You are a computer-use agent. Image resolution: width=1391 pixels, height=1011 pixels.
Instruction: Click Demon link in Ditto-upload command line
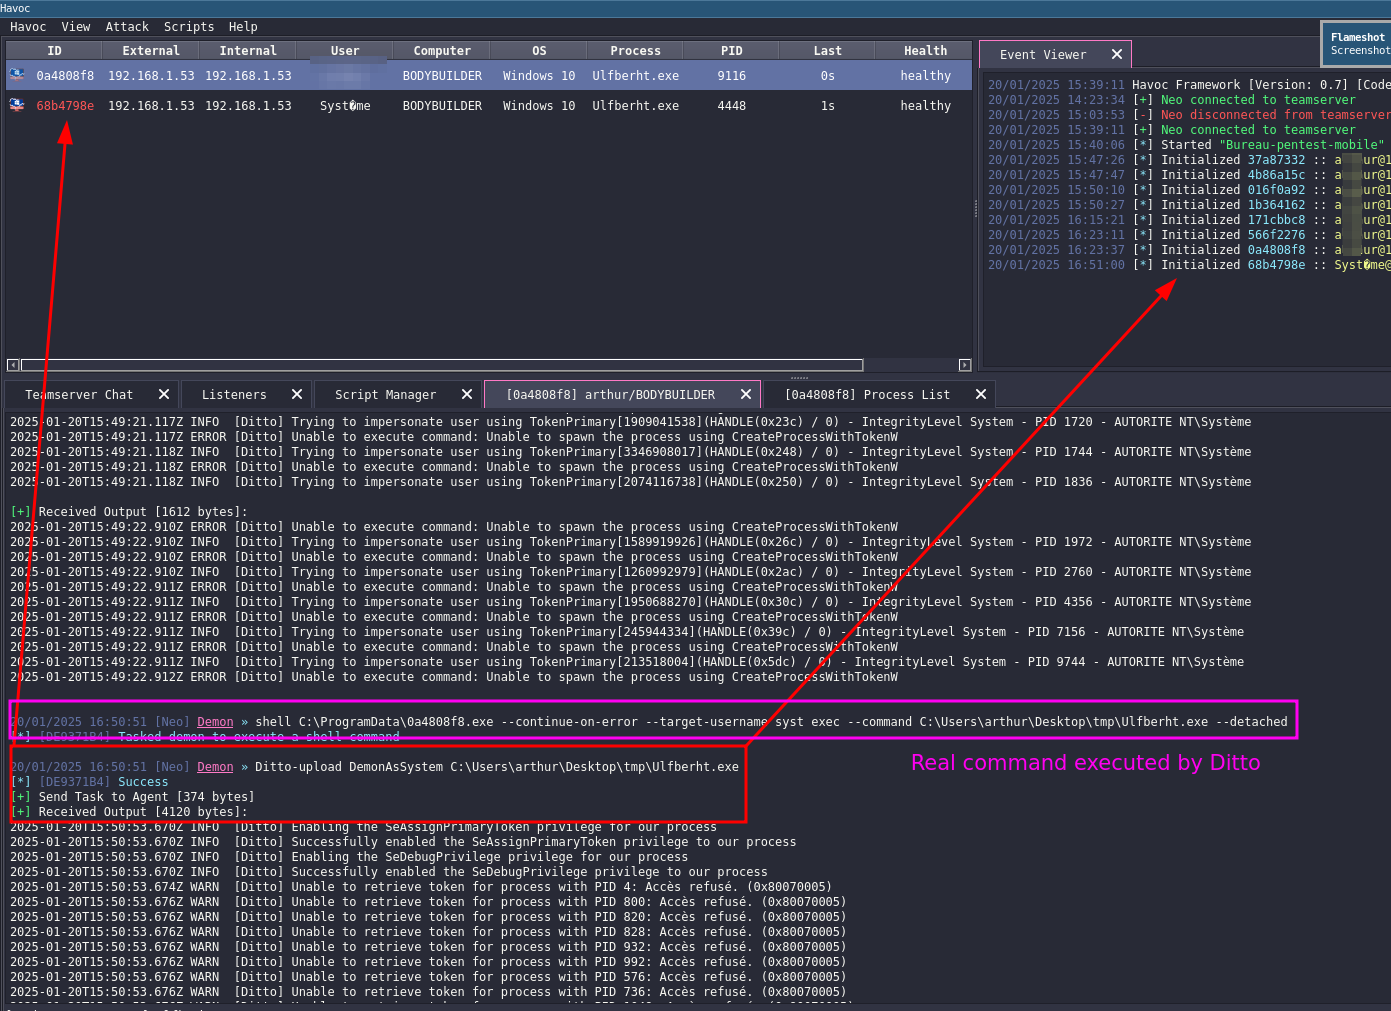click(x=215, y=767)
